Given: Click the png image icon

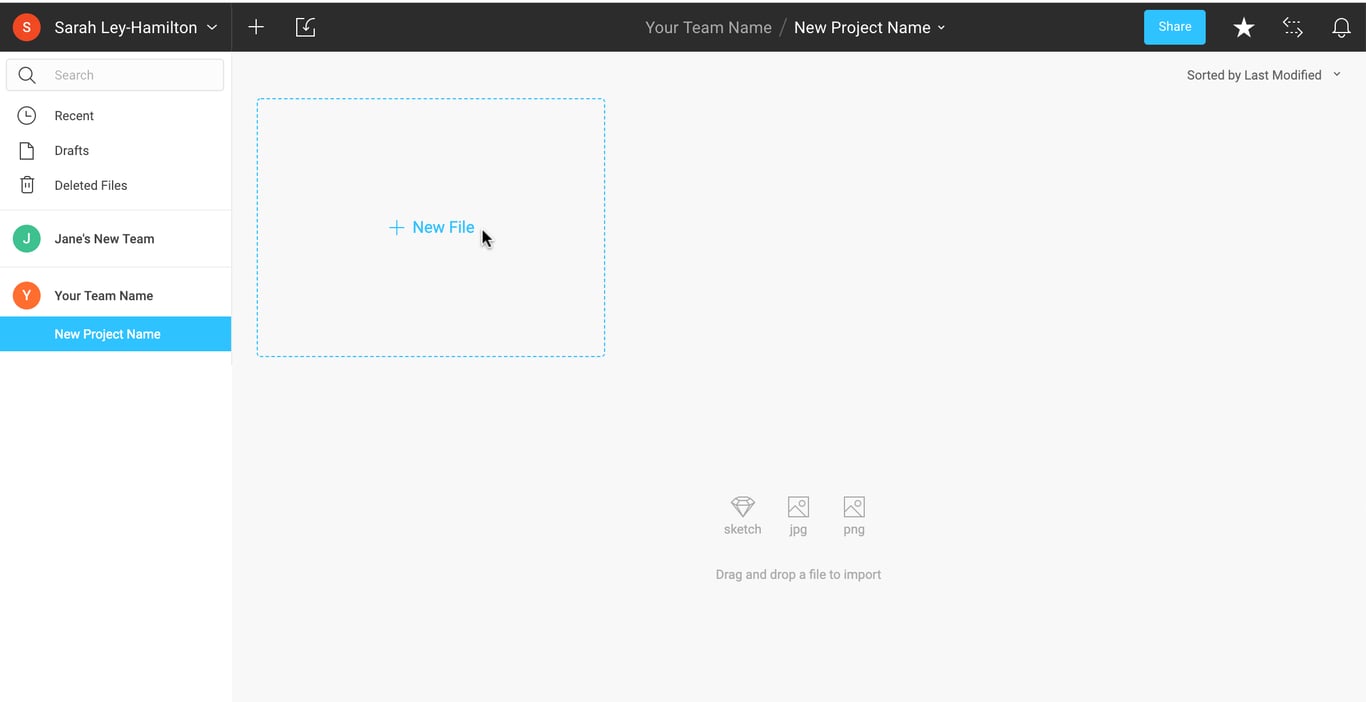Looking at the screenshot, I should (853, 507).
